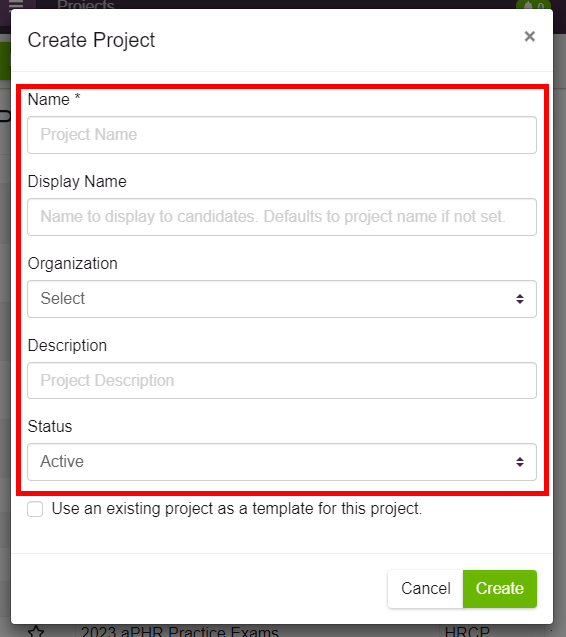
Task: Click the Name * field label
Action: pos(54,100)
